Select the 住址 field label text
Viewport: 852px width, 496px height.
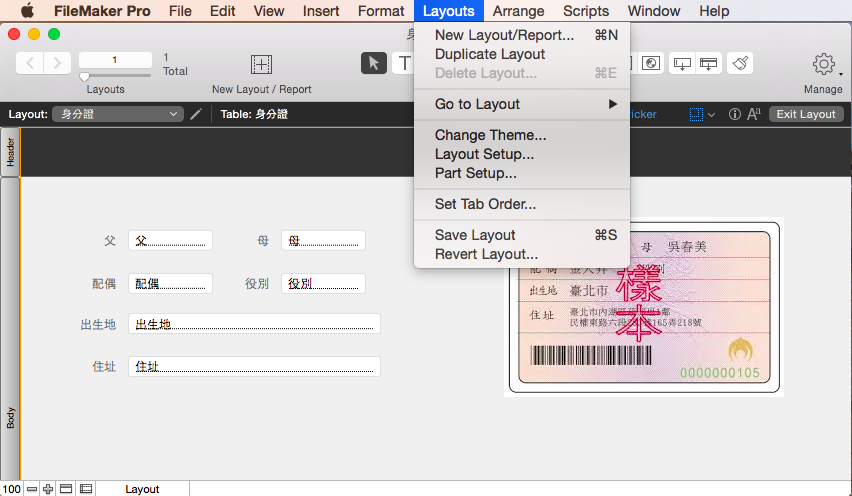(x=104, y=367)
